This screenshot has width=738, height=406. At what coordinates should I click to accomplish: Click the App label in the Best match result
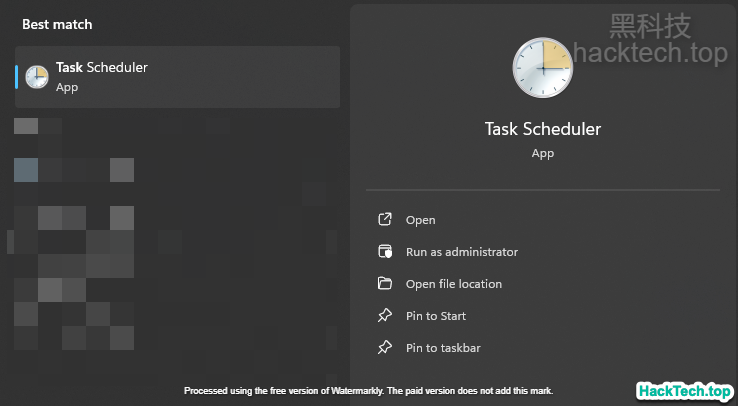click(67, 87)
